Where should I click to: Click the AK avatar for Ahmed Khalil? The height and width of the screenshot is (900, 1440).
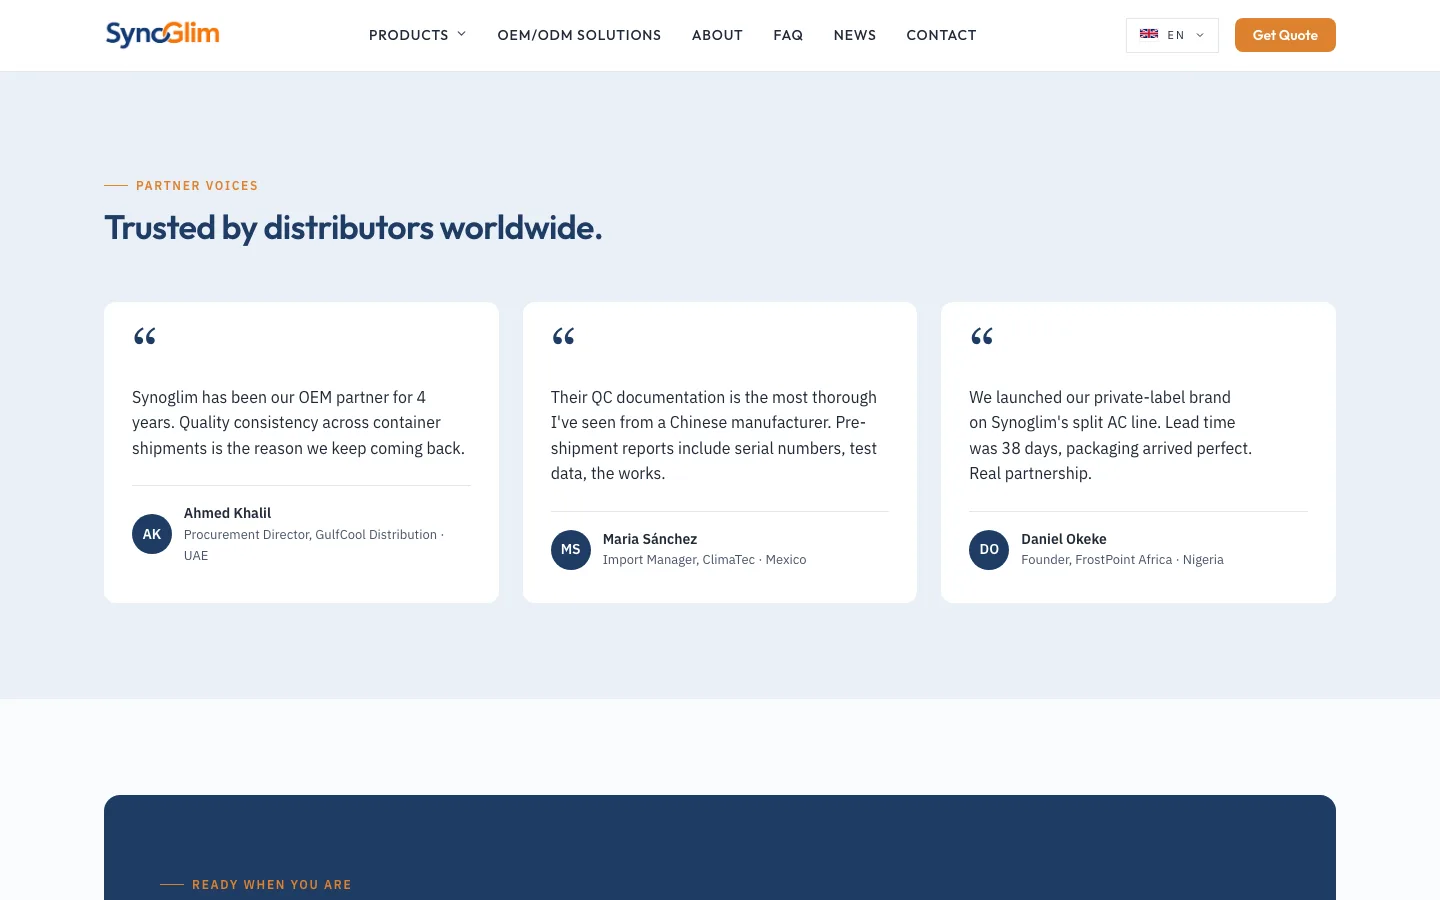152,534
